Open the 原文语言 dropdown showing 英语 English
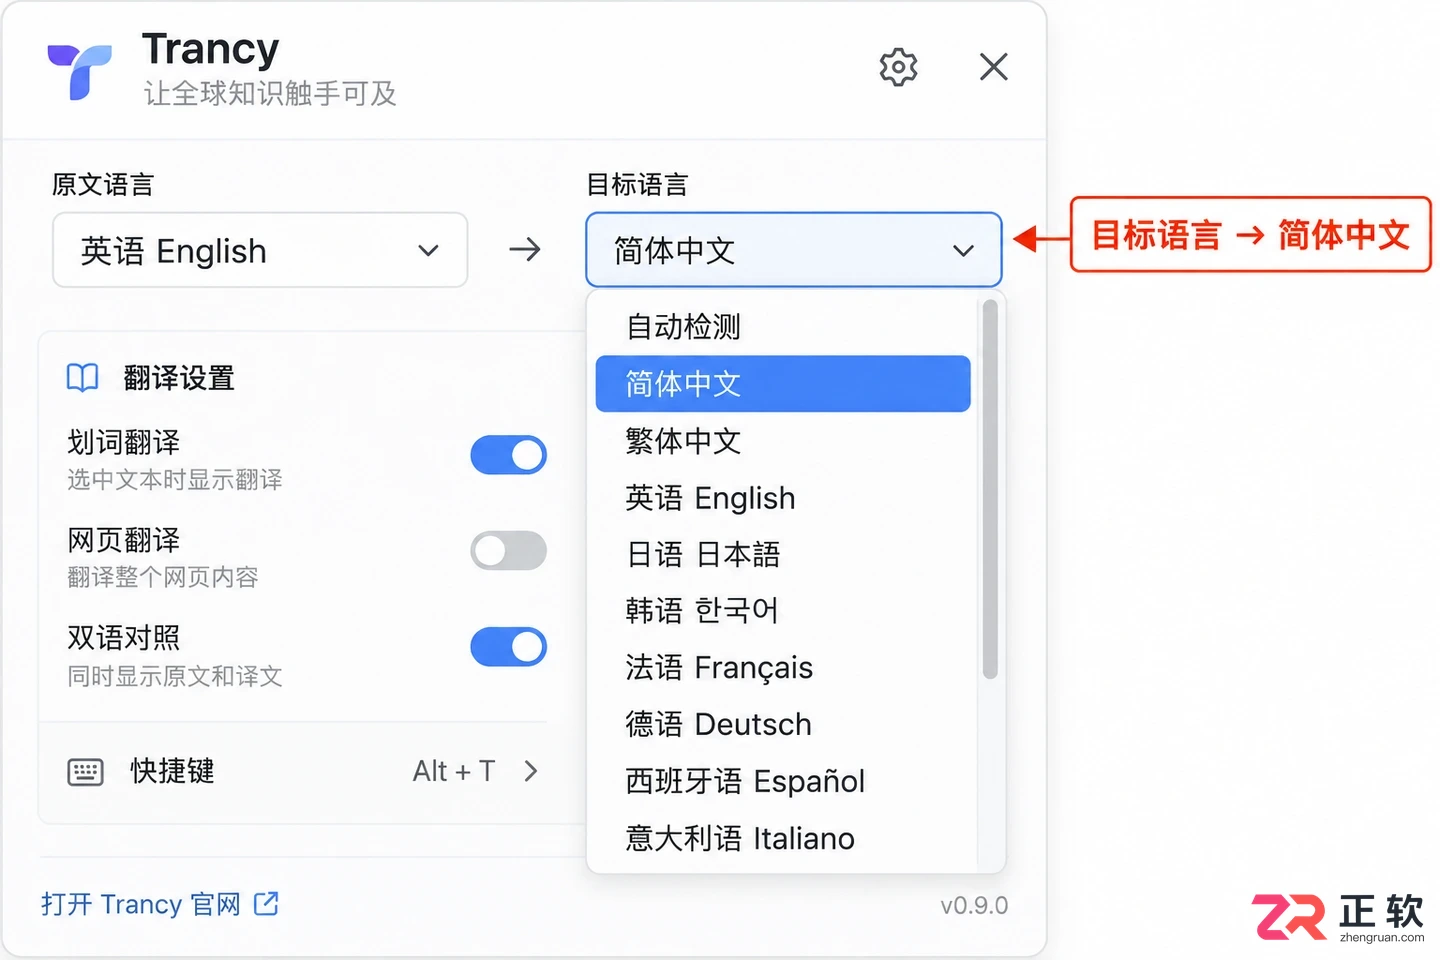 260,250
